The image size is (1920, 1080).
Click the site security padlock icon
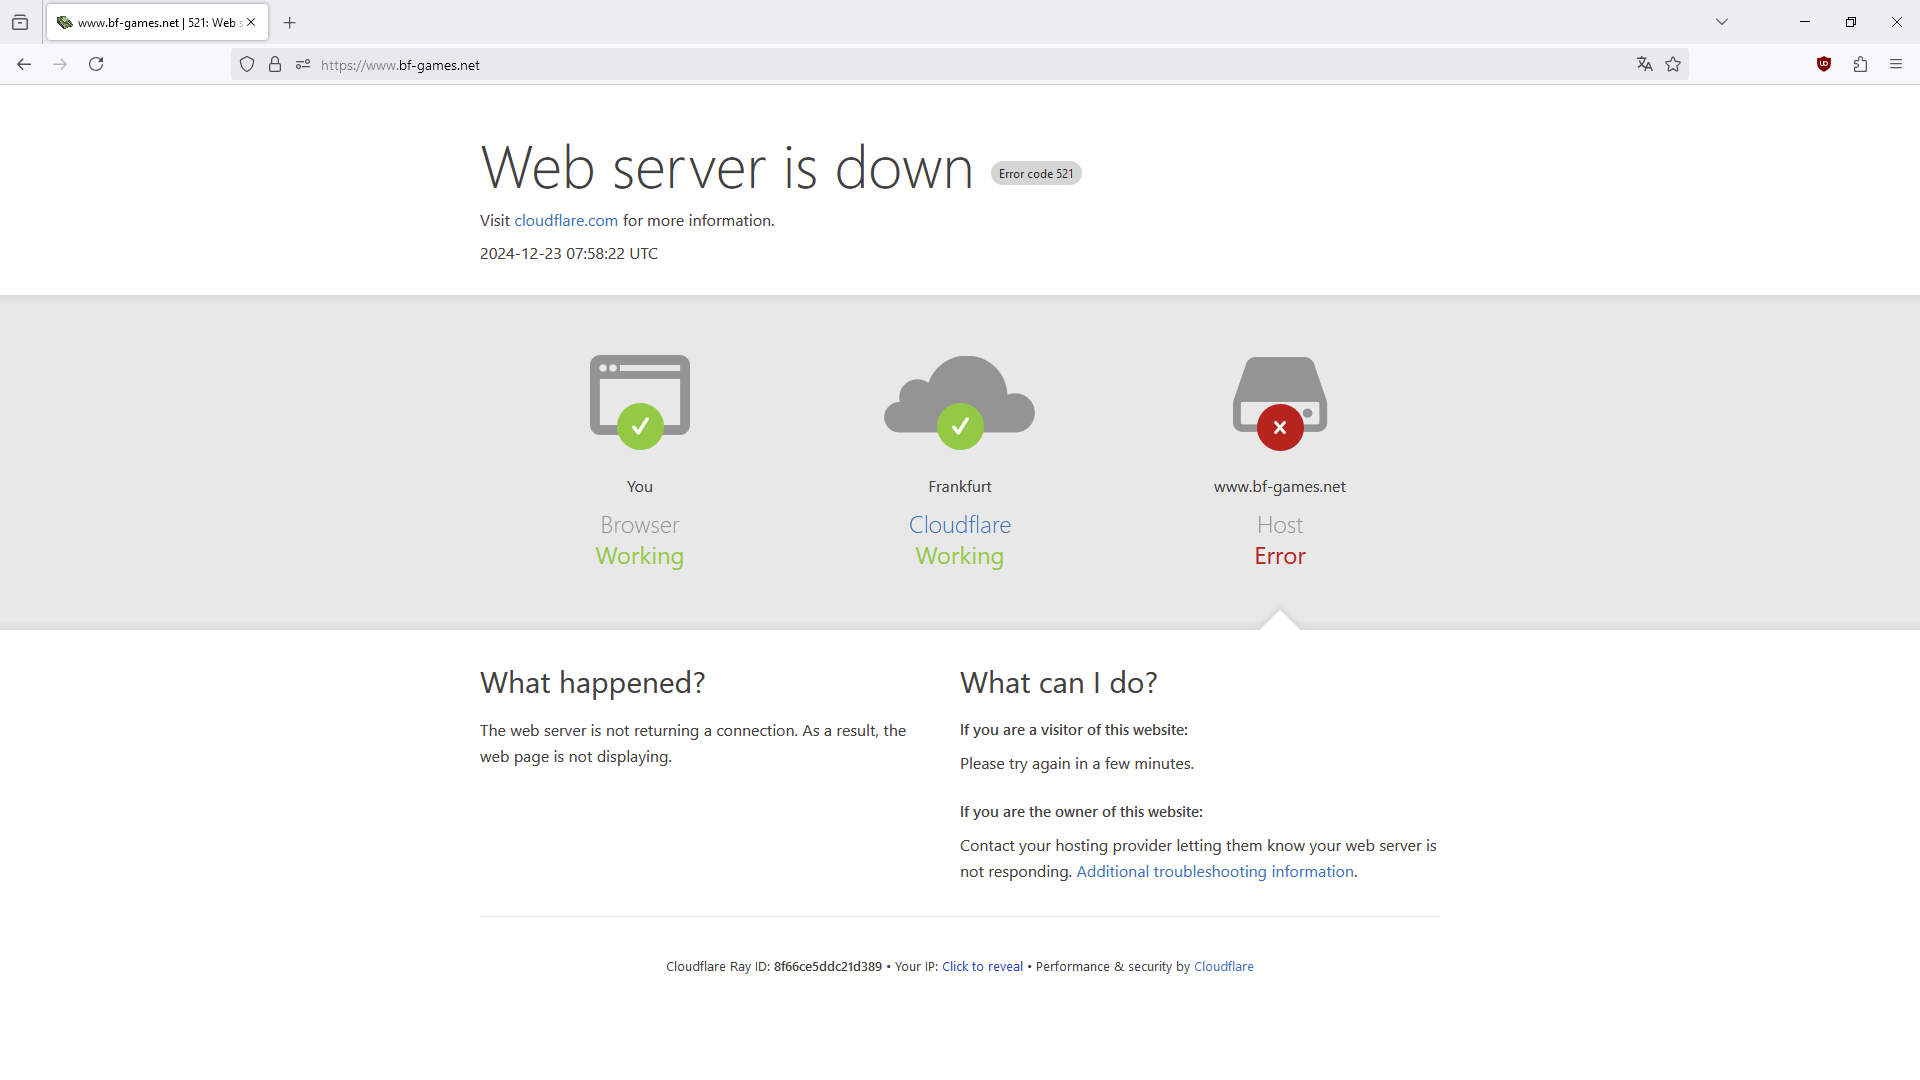275,65
